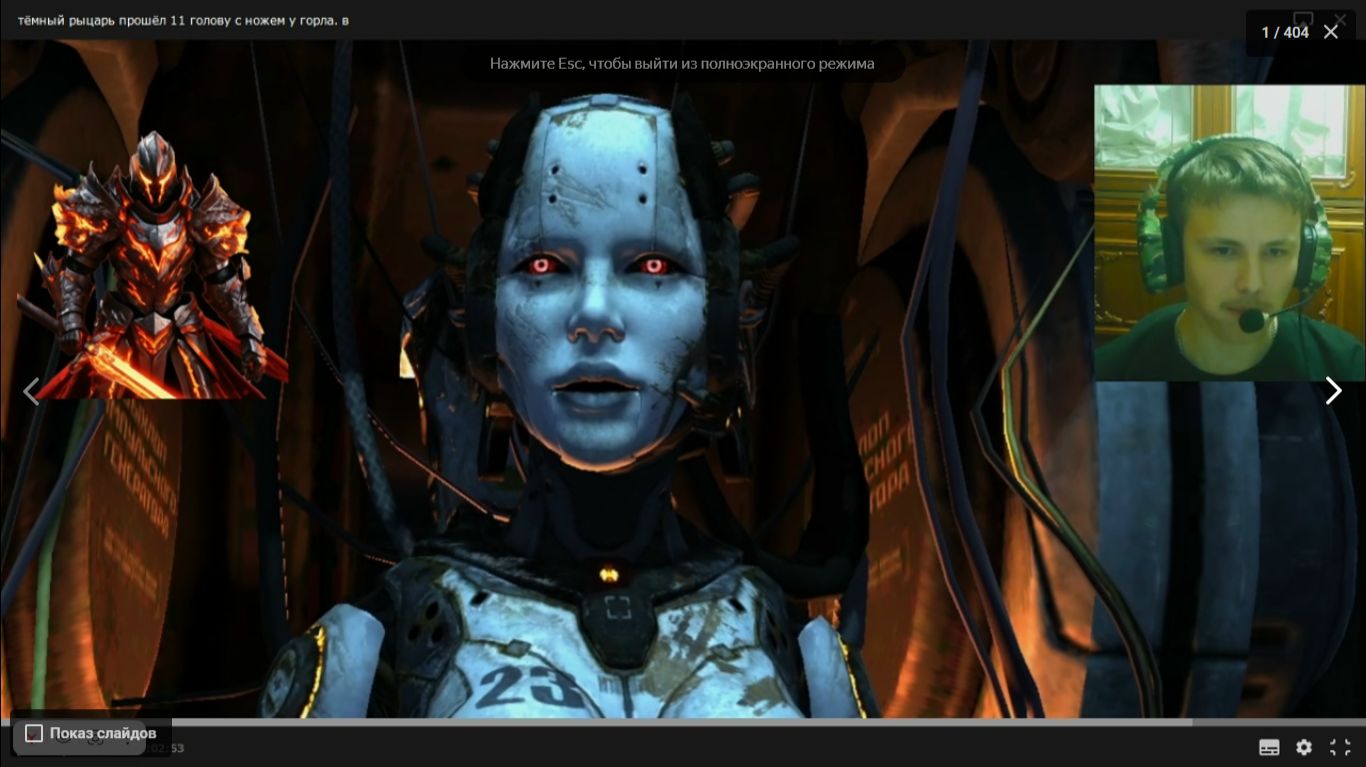Viewport: 1366px width, 767px height.
Task: Toggle subtitles with the captions icon
Action: pos(1269,747)
